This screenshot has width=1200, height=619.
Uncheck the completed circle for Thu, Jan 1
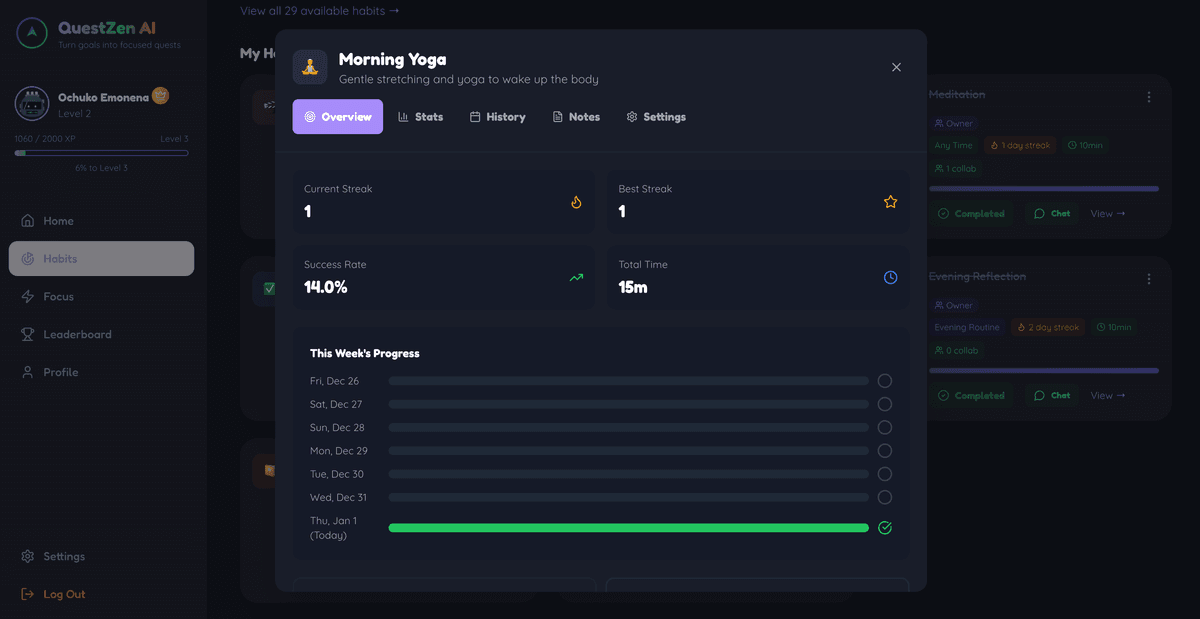(x=884, y=527)
